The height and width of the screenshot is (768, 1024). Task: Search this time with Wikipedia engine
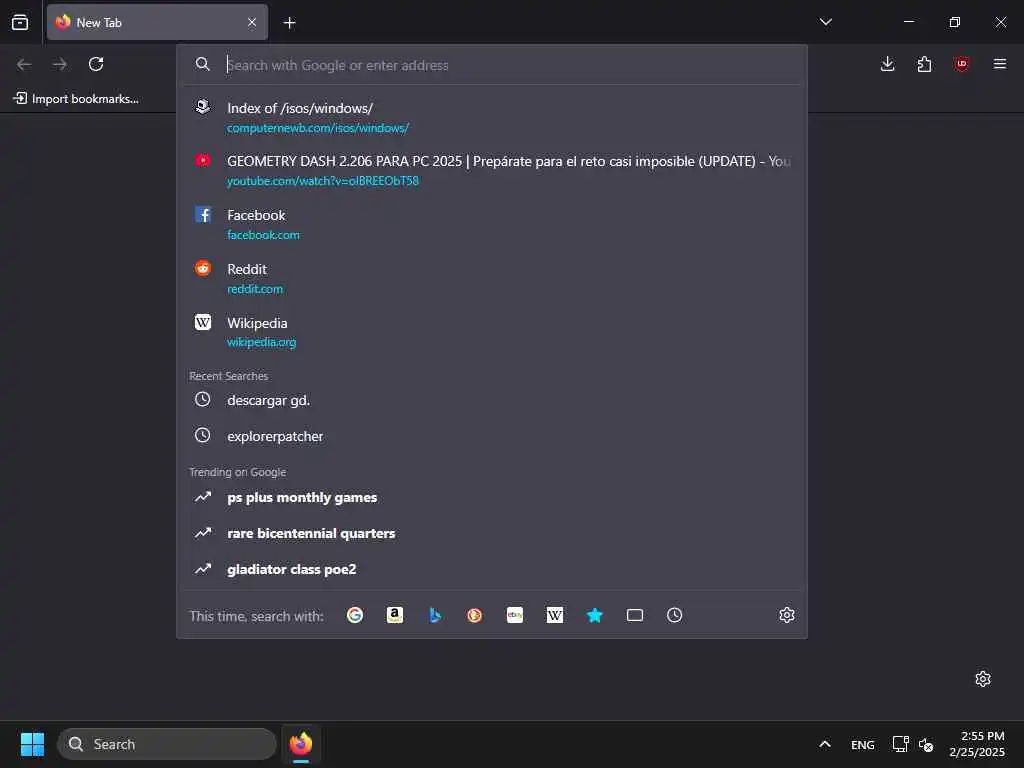(554, 615)
